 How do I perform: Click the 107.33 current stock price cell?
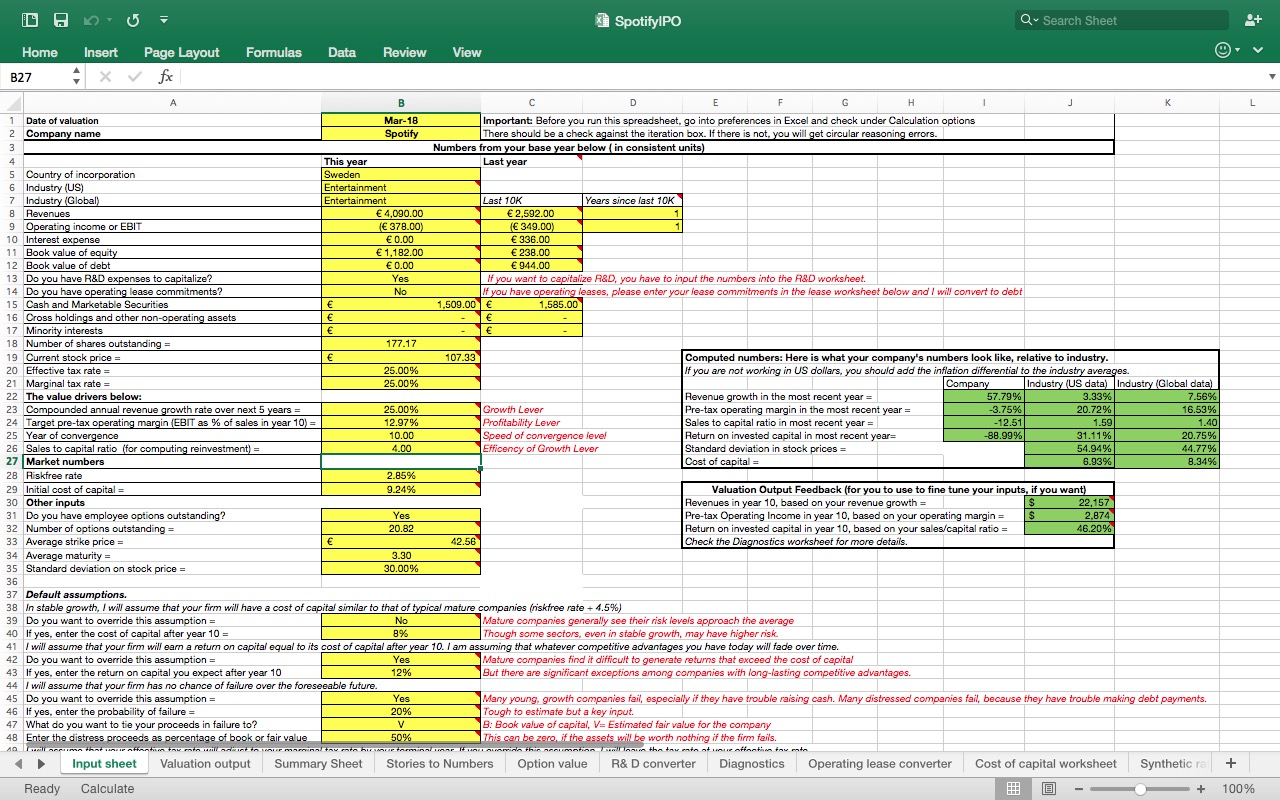point(401,357)
